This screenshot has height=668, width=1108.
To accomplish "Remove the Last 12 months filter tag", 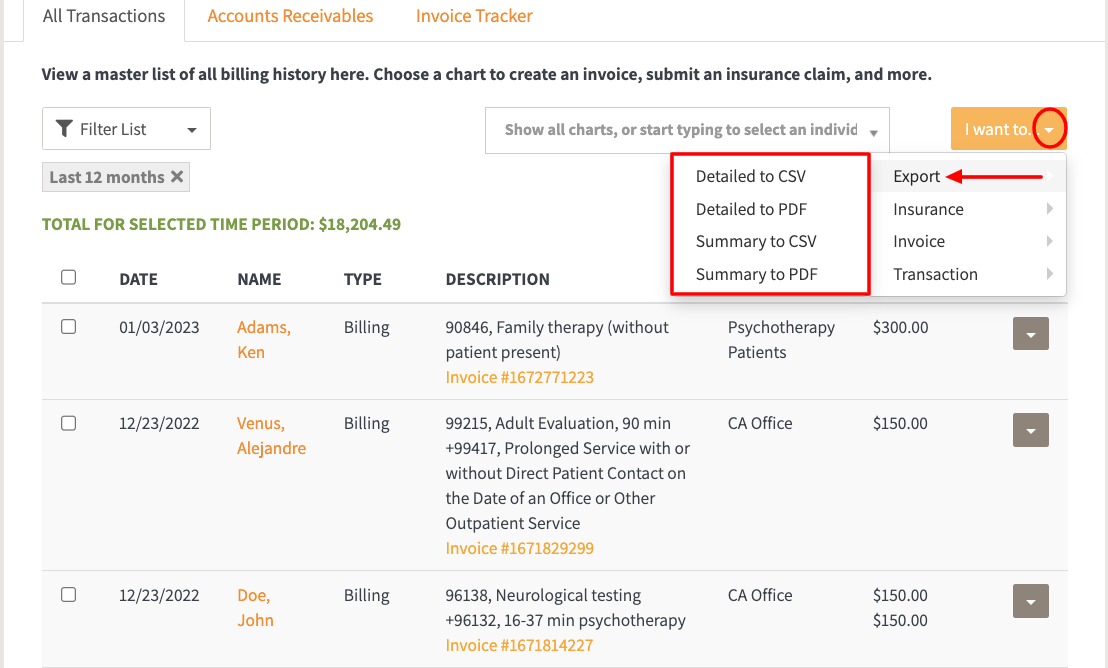I will pos(177,177).
